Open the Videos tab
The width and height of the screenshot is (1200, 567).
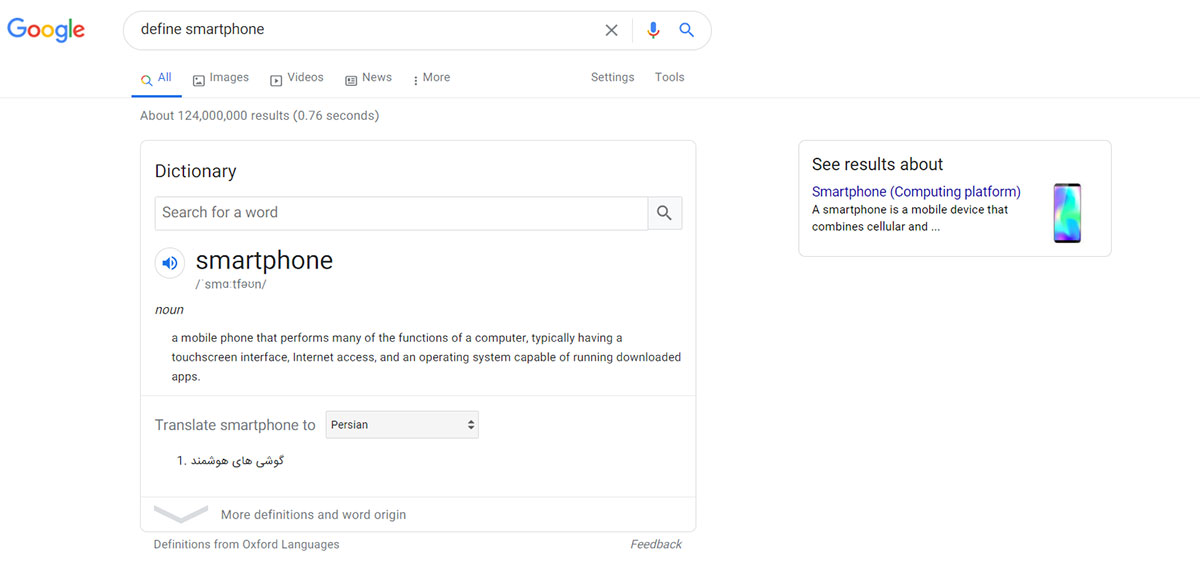[x=297, y=78]
